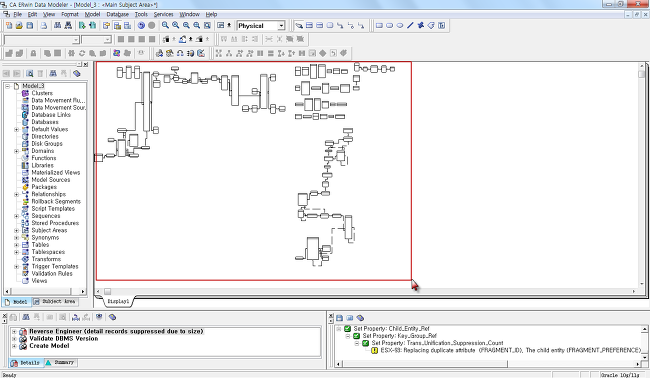Screen dimensions: 650x378
Task: Click the Hierarchical Layout icon
Action: pos(229,53)
